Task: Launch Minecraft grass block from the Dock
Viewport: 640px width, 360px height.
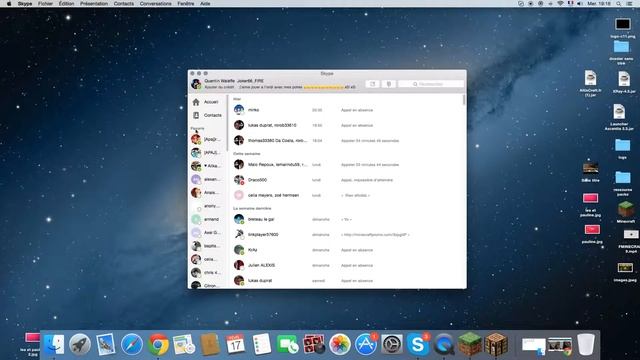Action: click(470, 344)
